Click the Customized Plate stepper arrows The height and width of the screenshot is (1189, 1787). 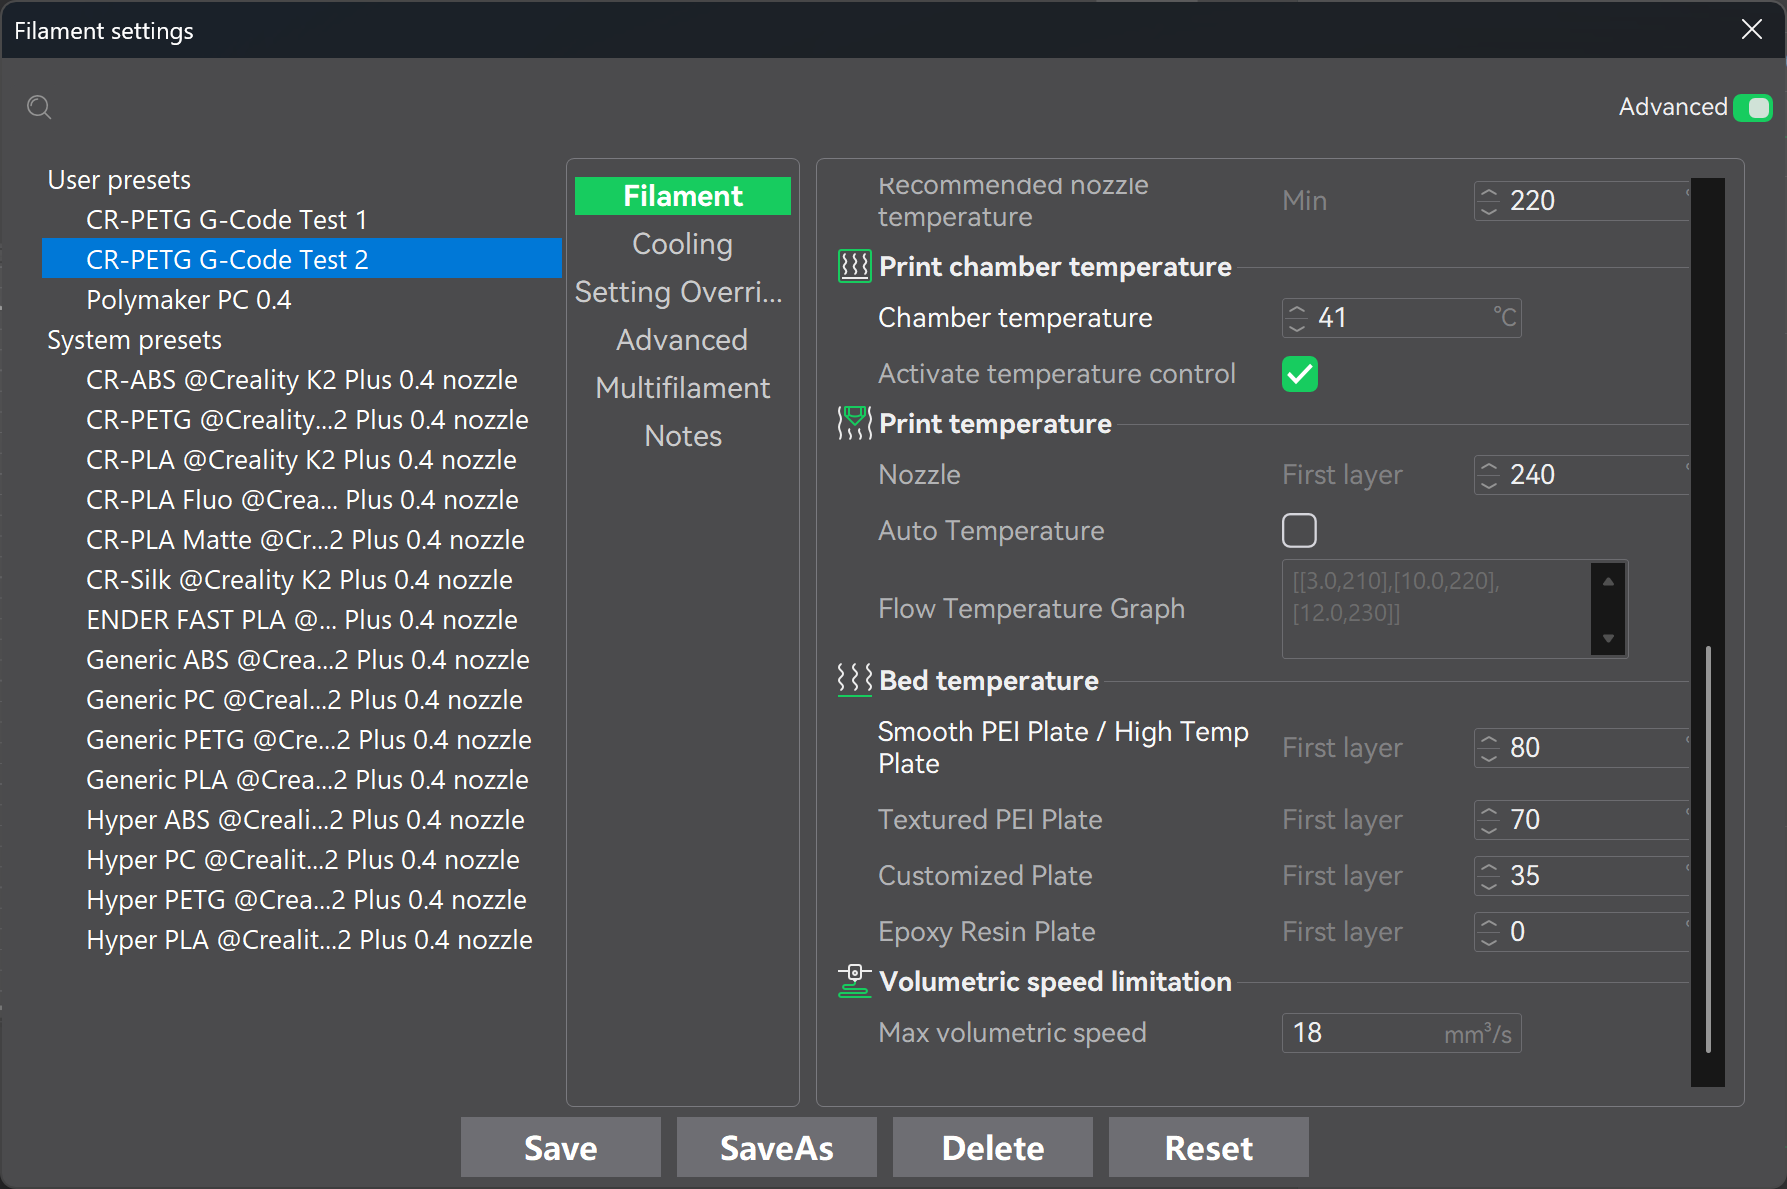(x=1489, y=876)
